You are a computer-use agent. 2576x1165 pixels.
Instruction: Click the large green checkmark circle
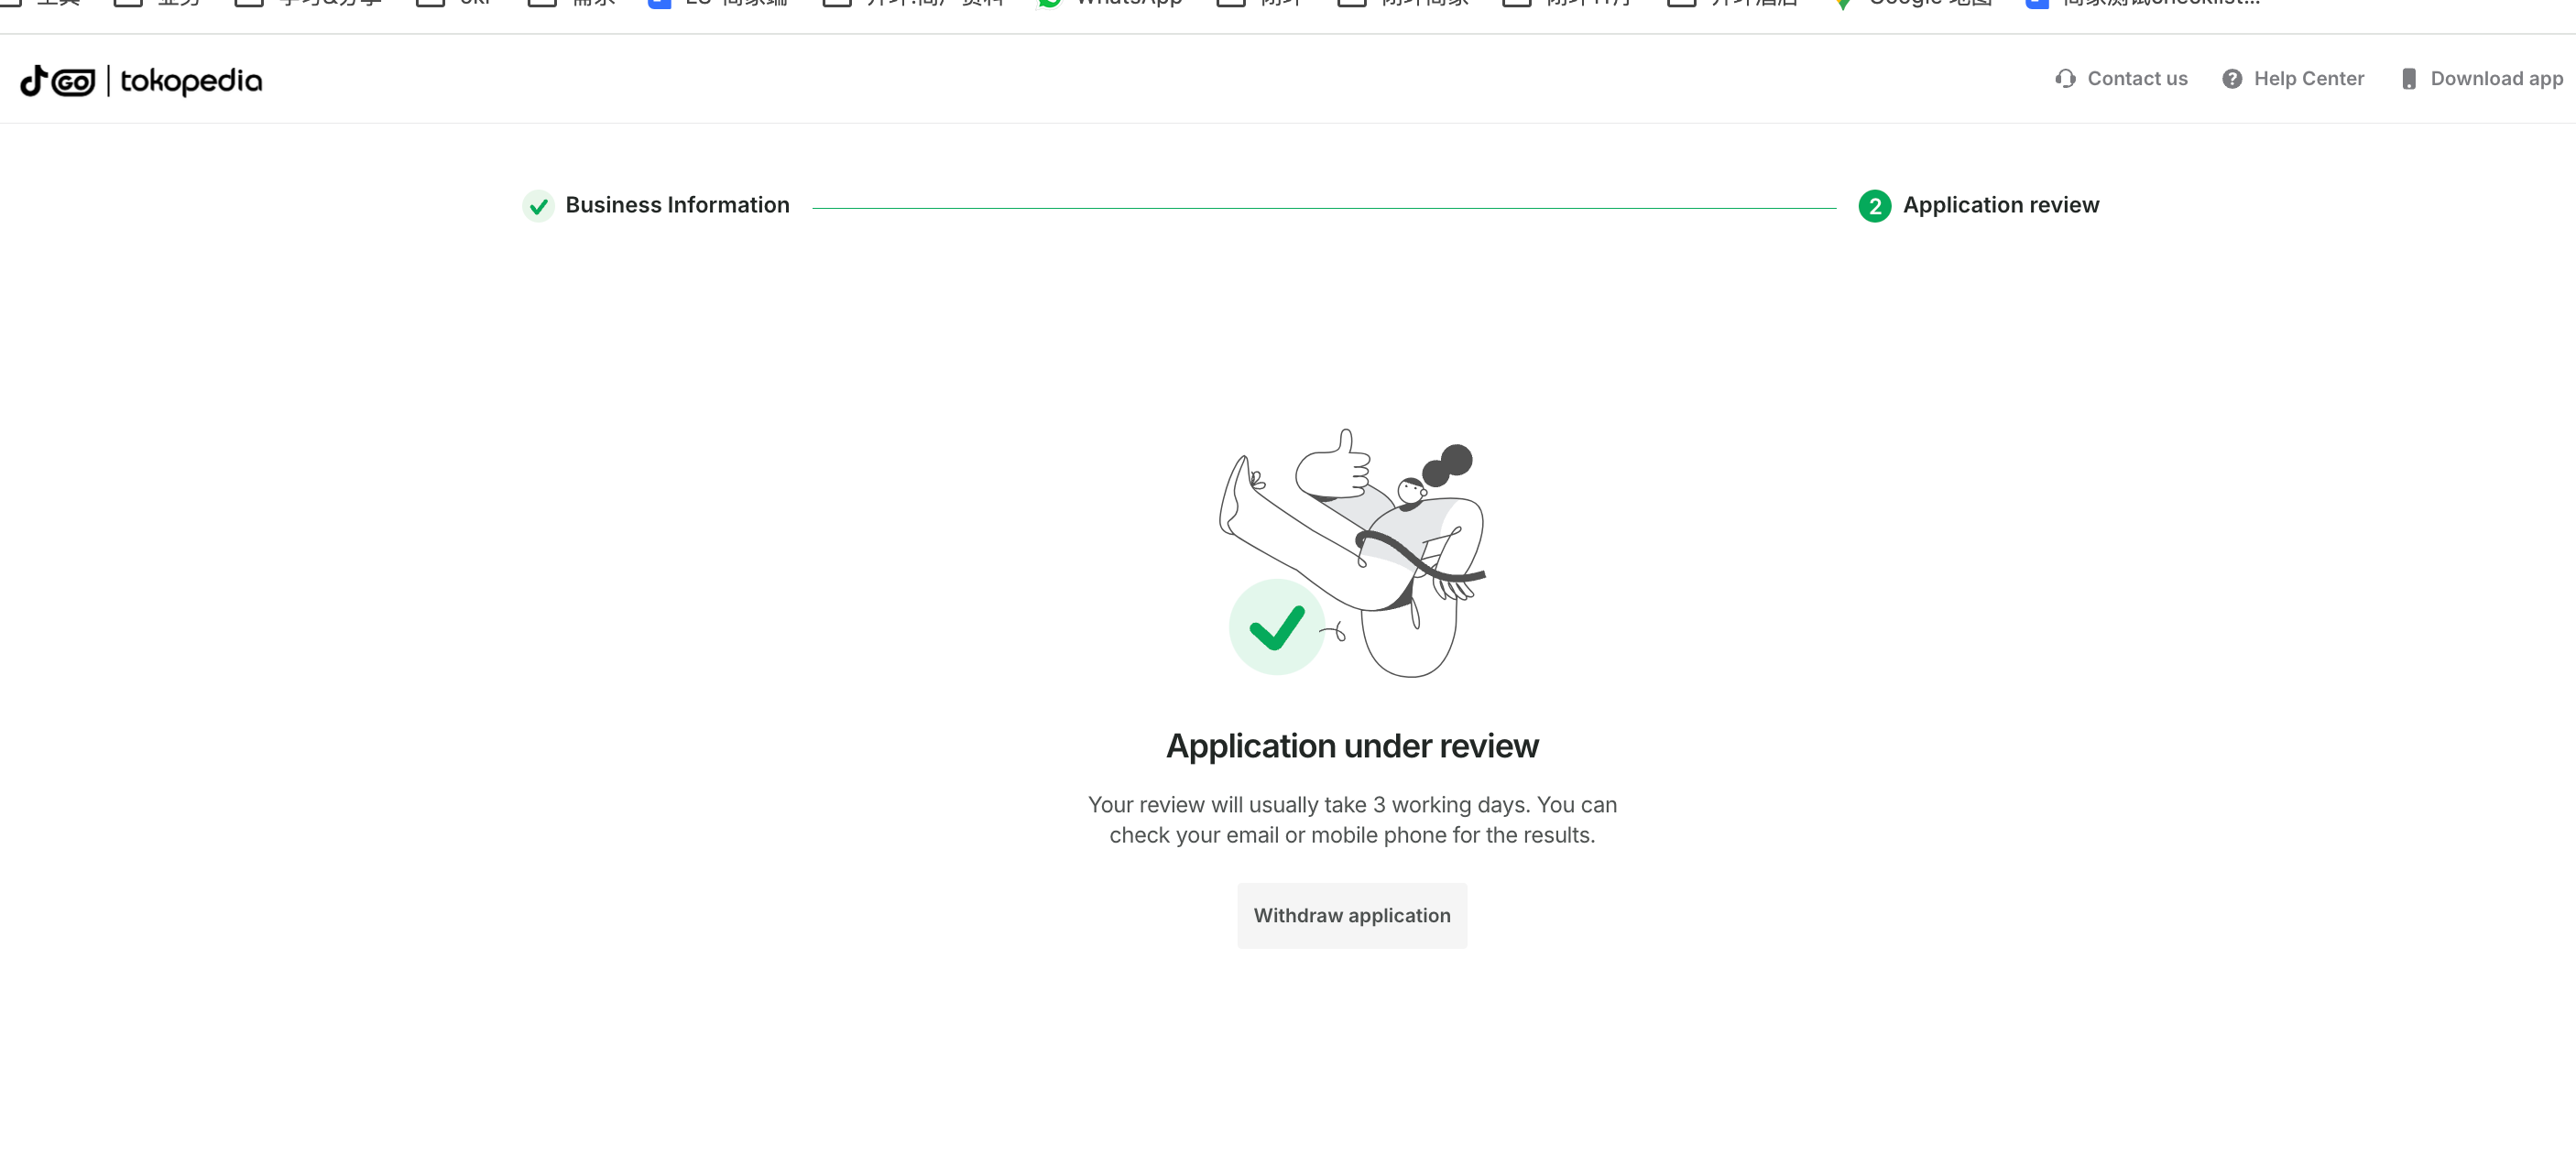tap(1276, 627)
